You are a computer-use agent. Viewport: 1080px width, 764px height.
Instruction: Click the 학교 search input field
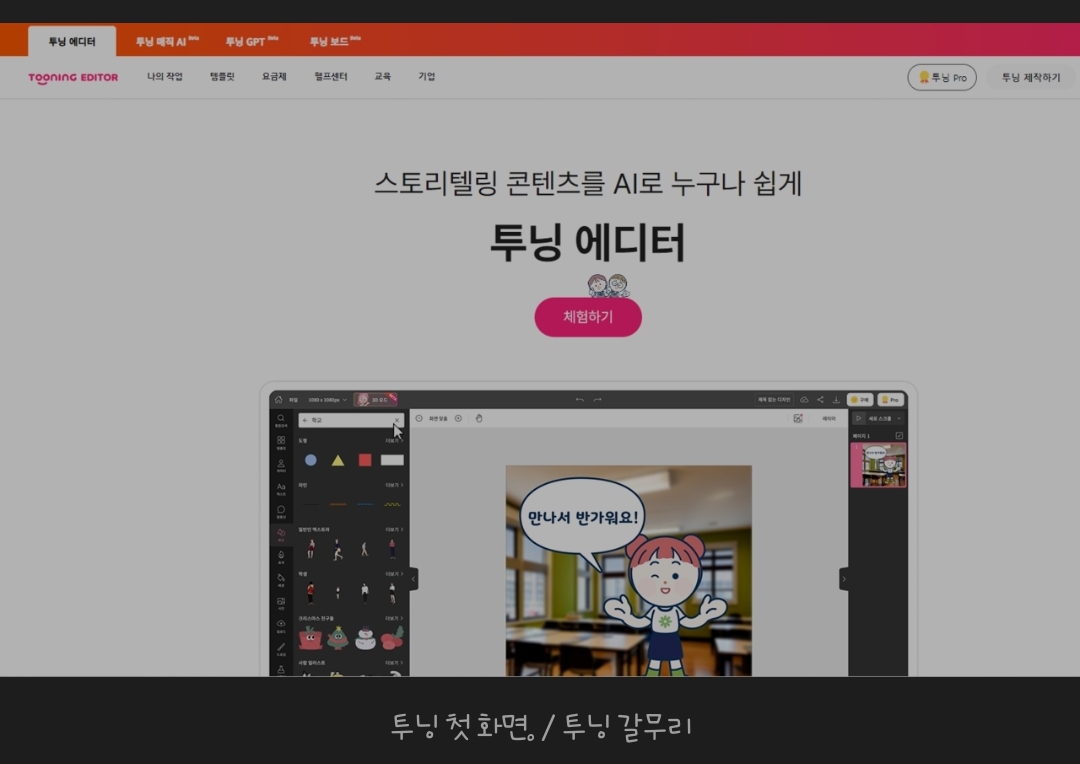coord(351,420)
